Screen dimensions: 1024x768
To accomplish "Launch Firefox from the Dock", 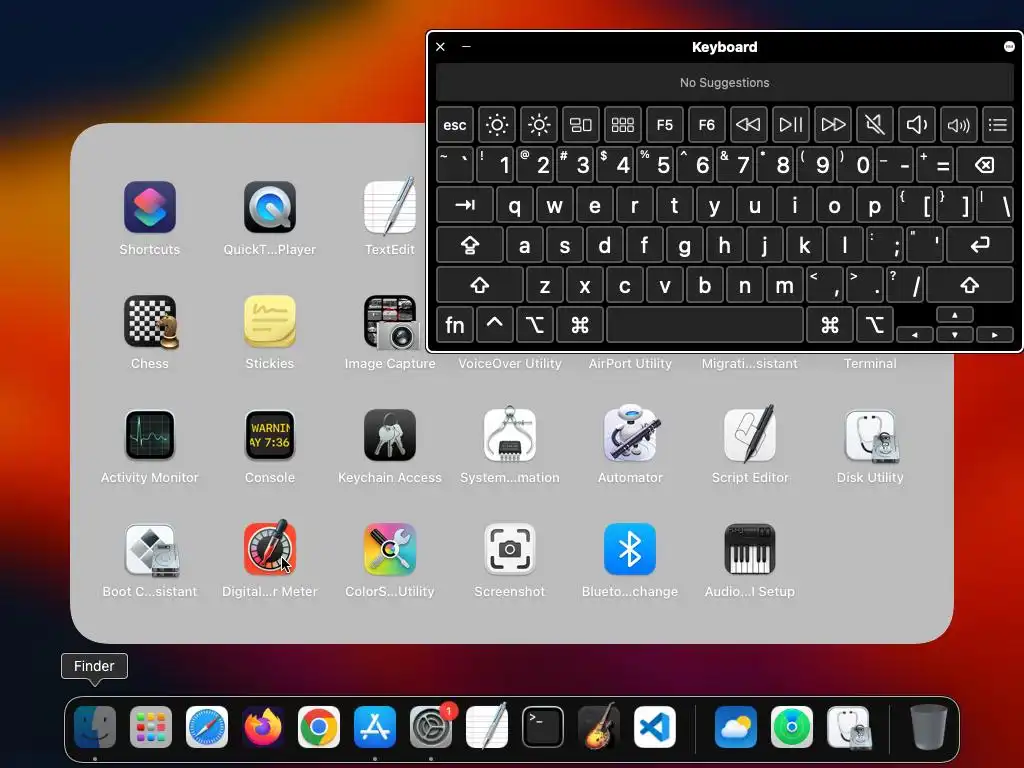I will pos(263,727).
